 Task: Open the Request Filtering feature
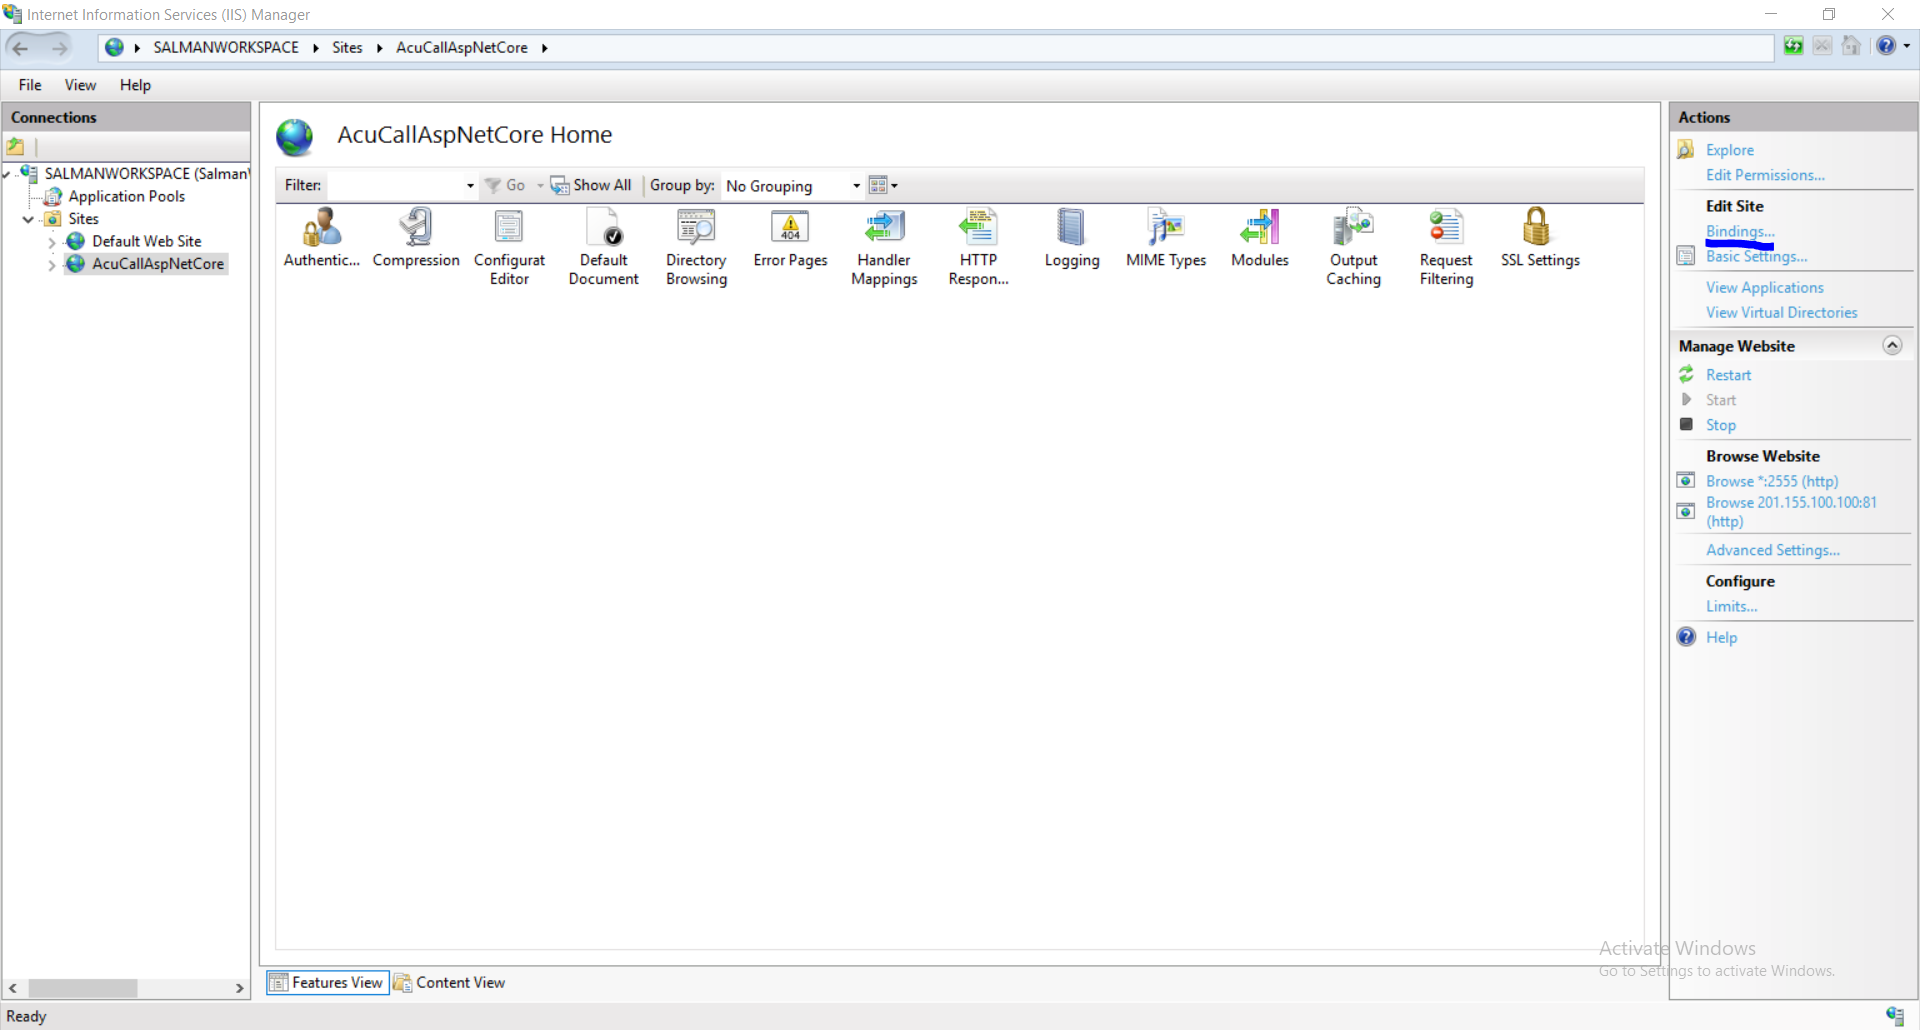tap(1446, 228)
